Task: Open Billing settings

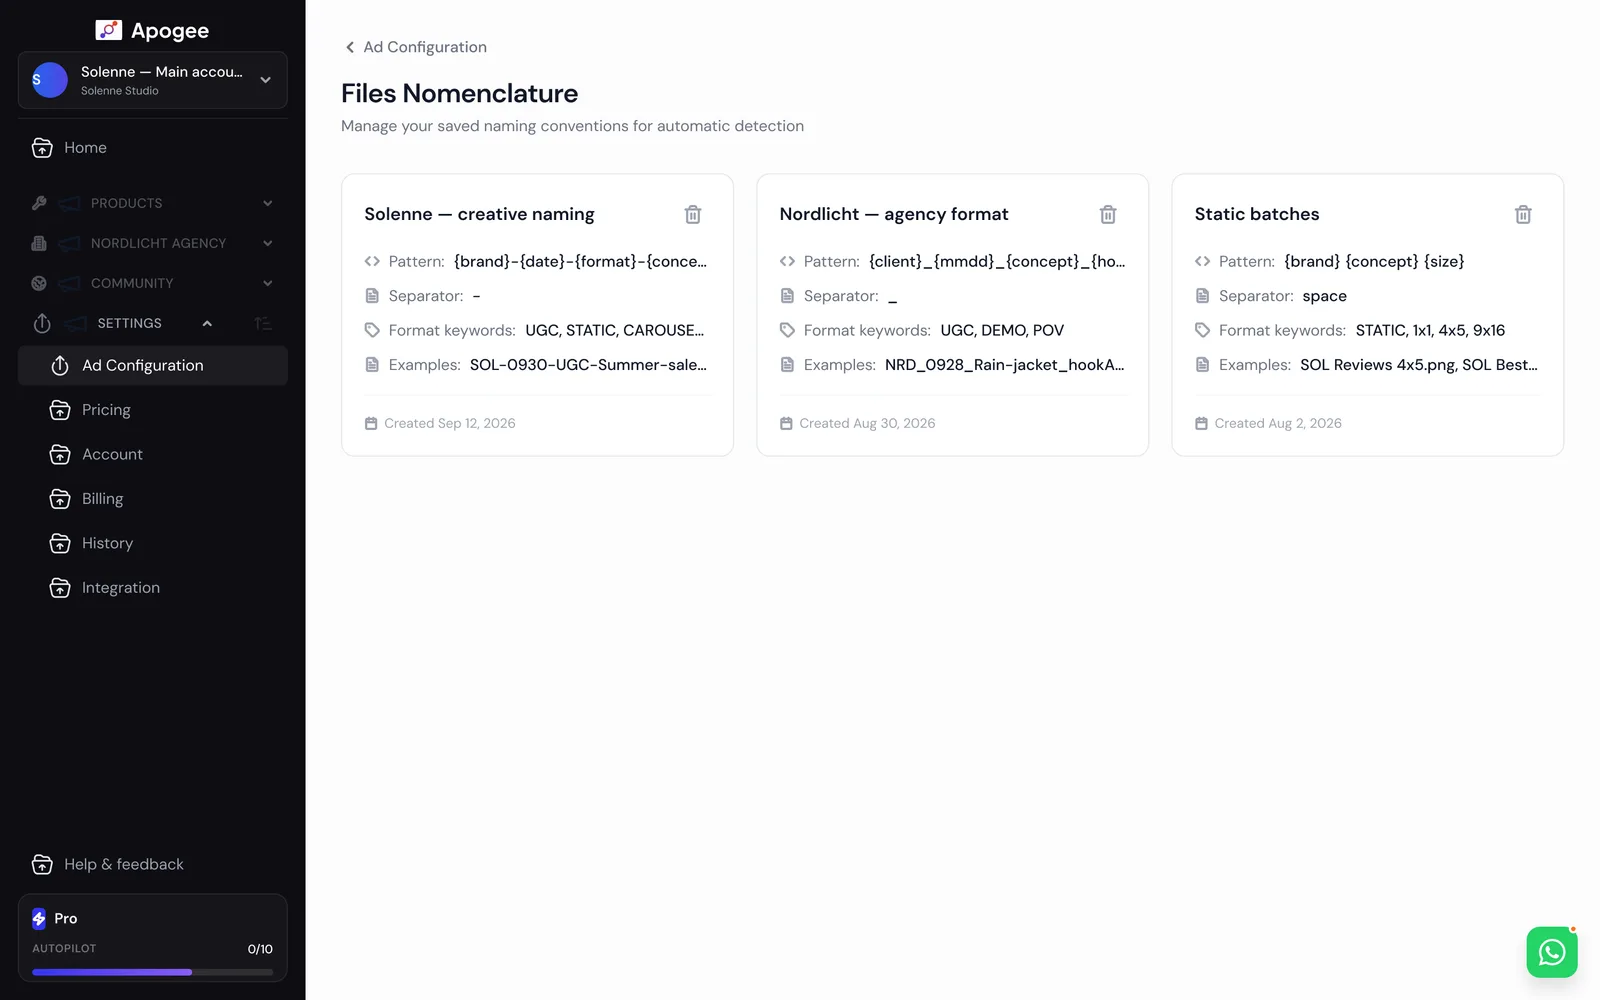Action: [153, 499]
